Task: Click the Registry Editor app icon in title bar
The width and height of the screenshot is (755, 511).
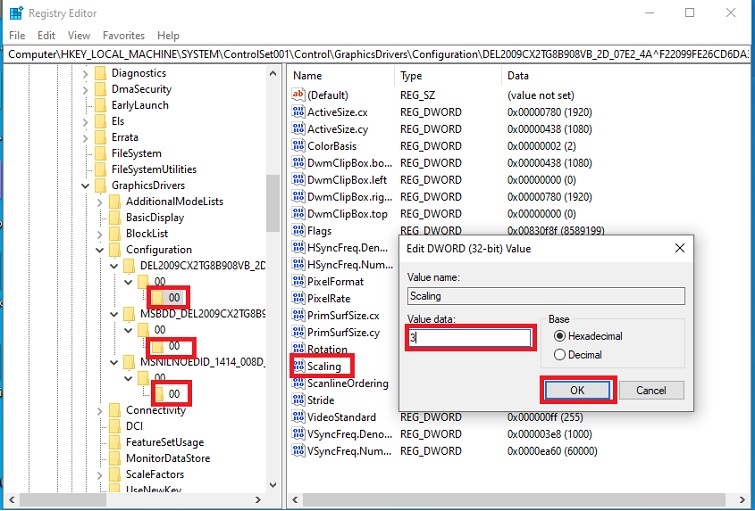Action: 16,13
